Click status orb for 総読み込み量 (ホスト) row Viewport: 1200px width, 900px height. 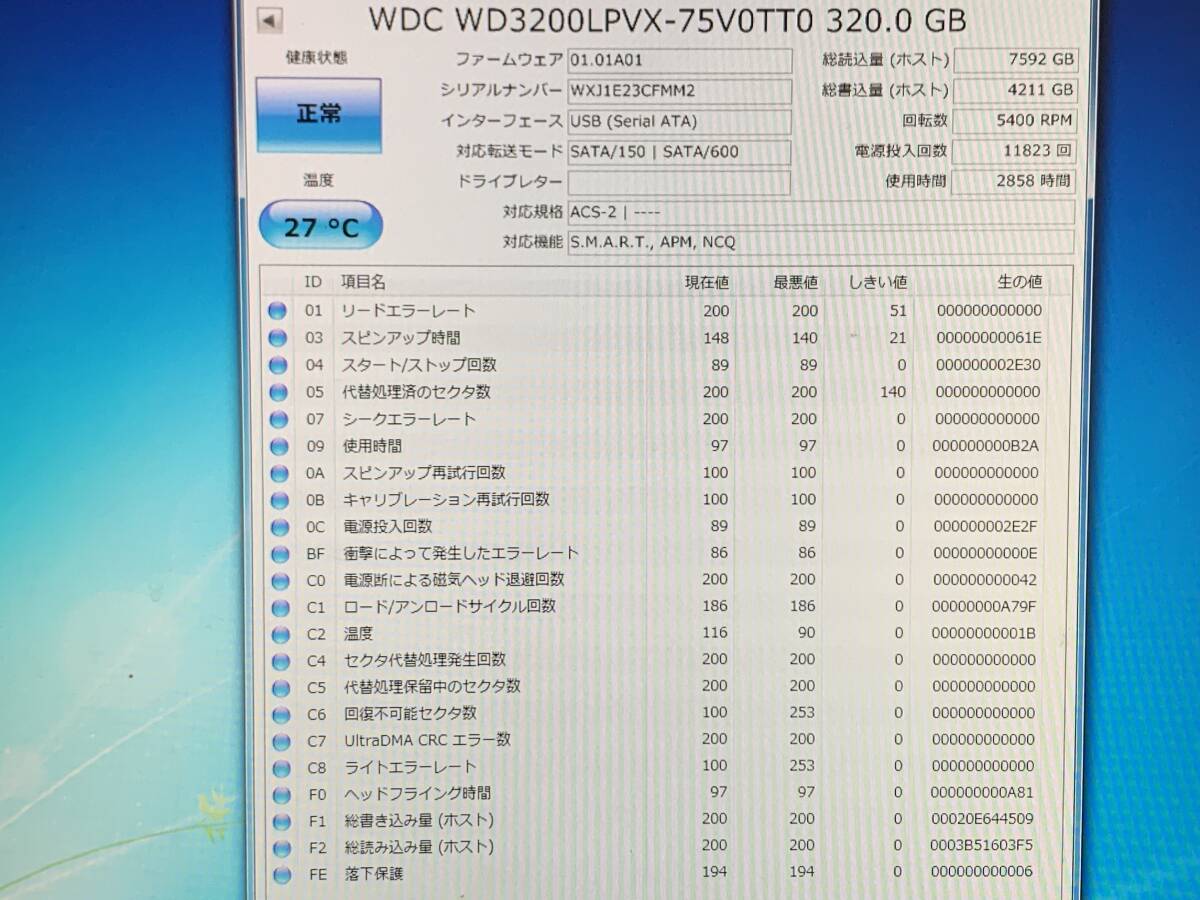(281, 848)
